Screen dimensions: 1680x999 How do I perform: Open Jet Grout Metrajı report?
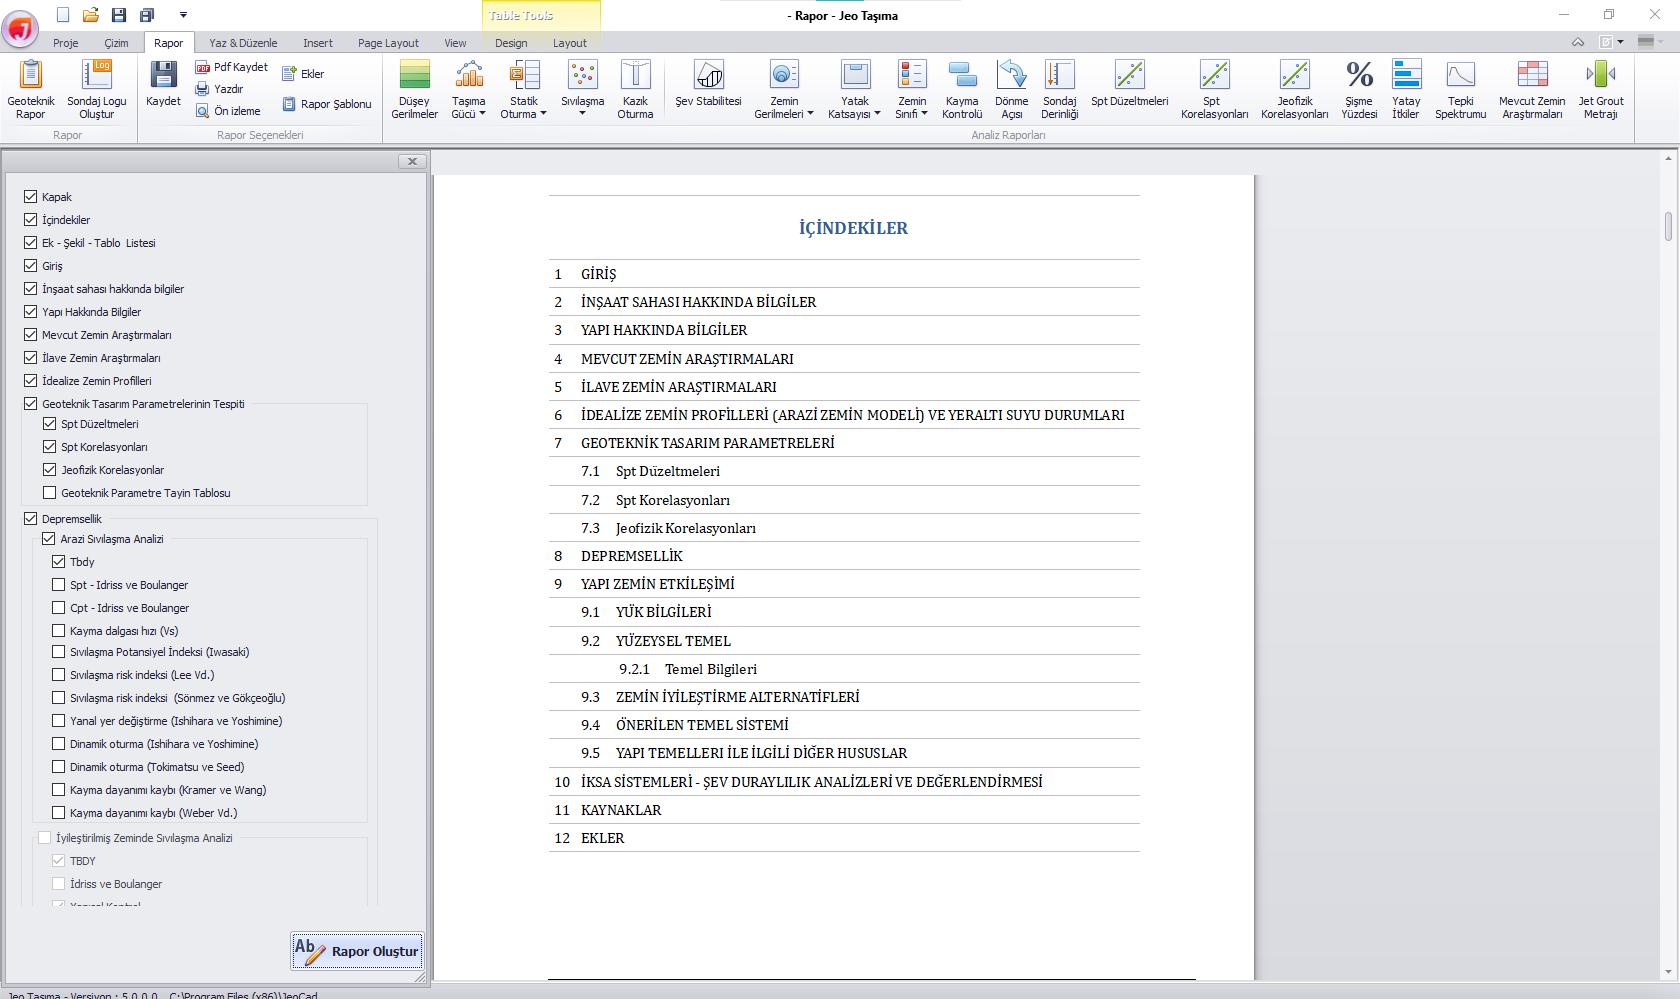point(1601,89)
